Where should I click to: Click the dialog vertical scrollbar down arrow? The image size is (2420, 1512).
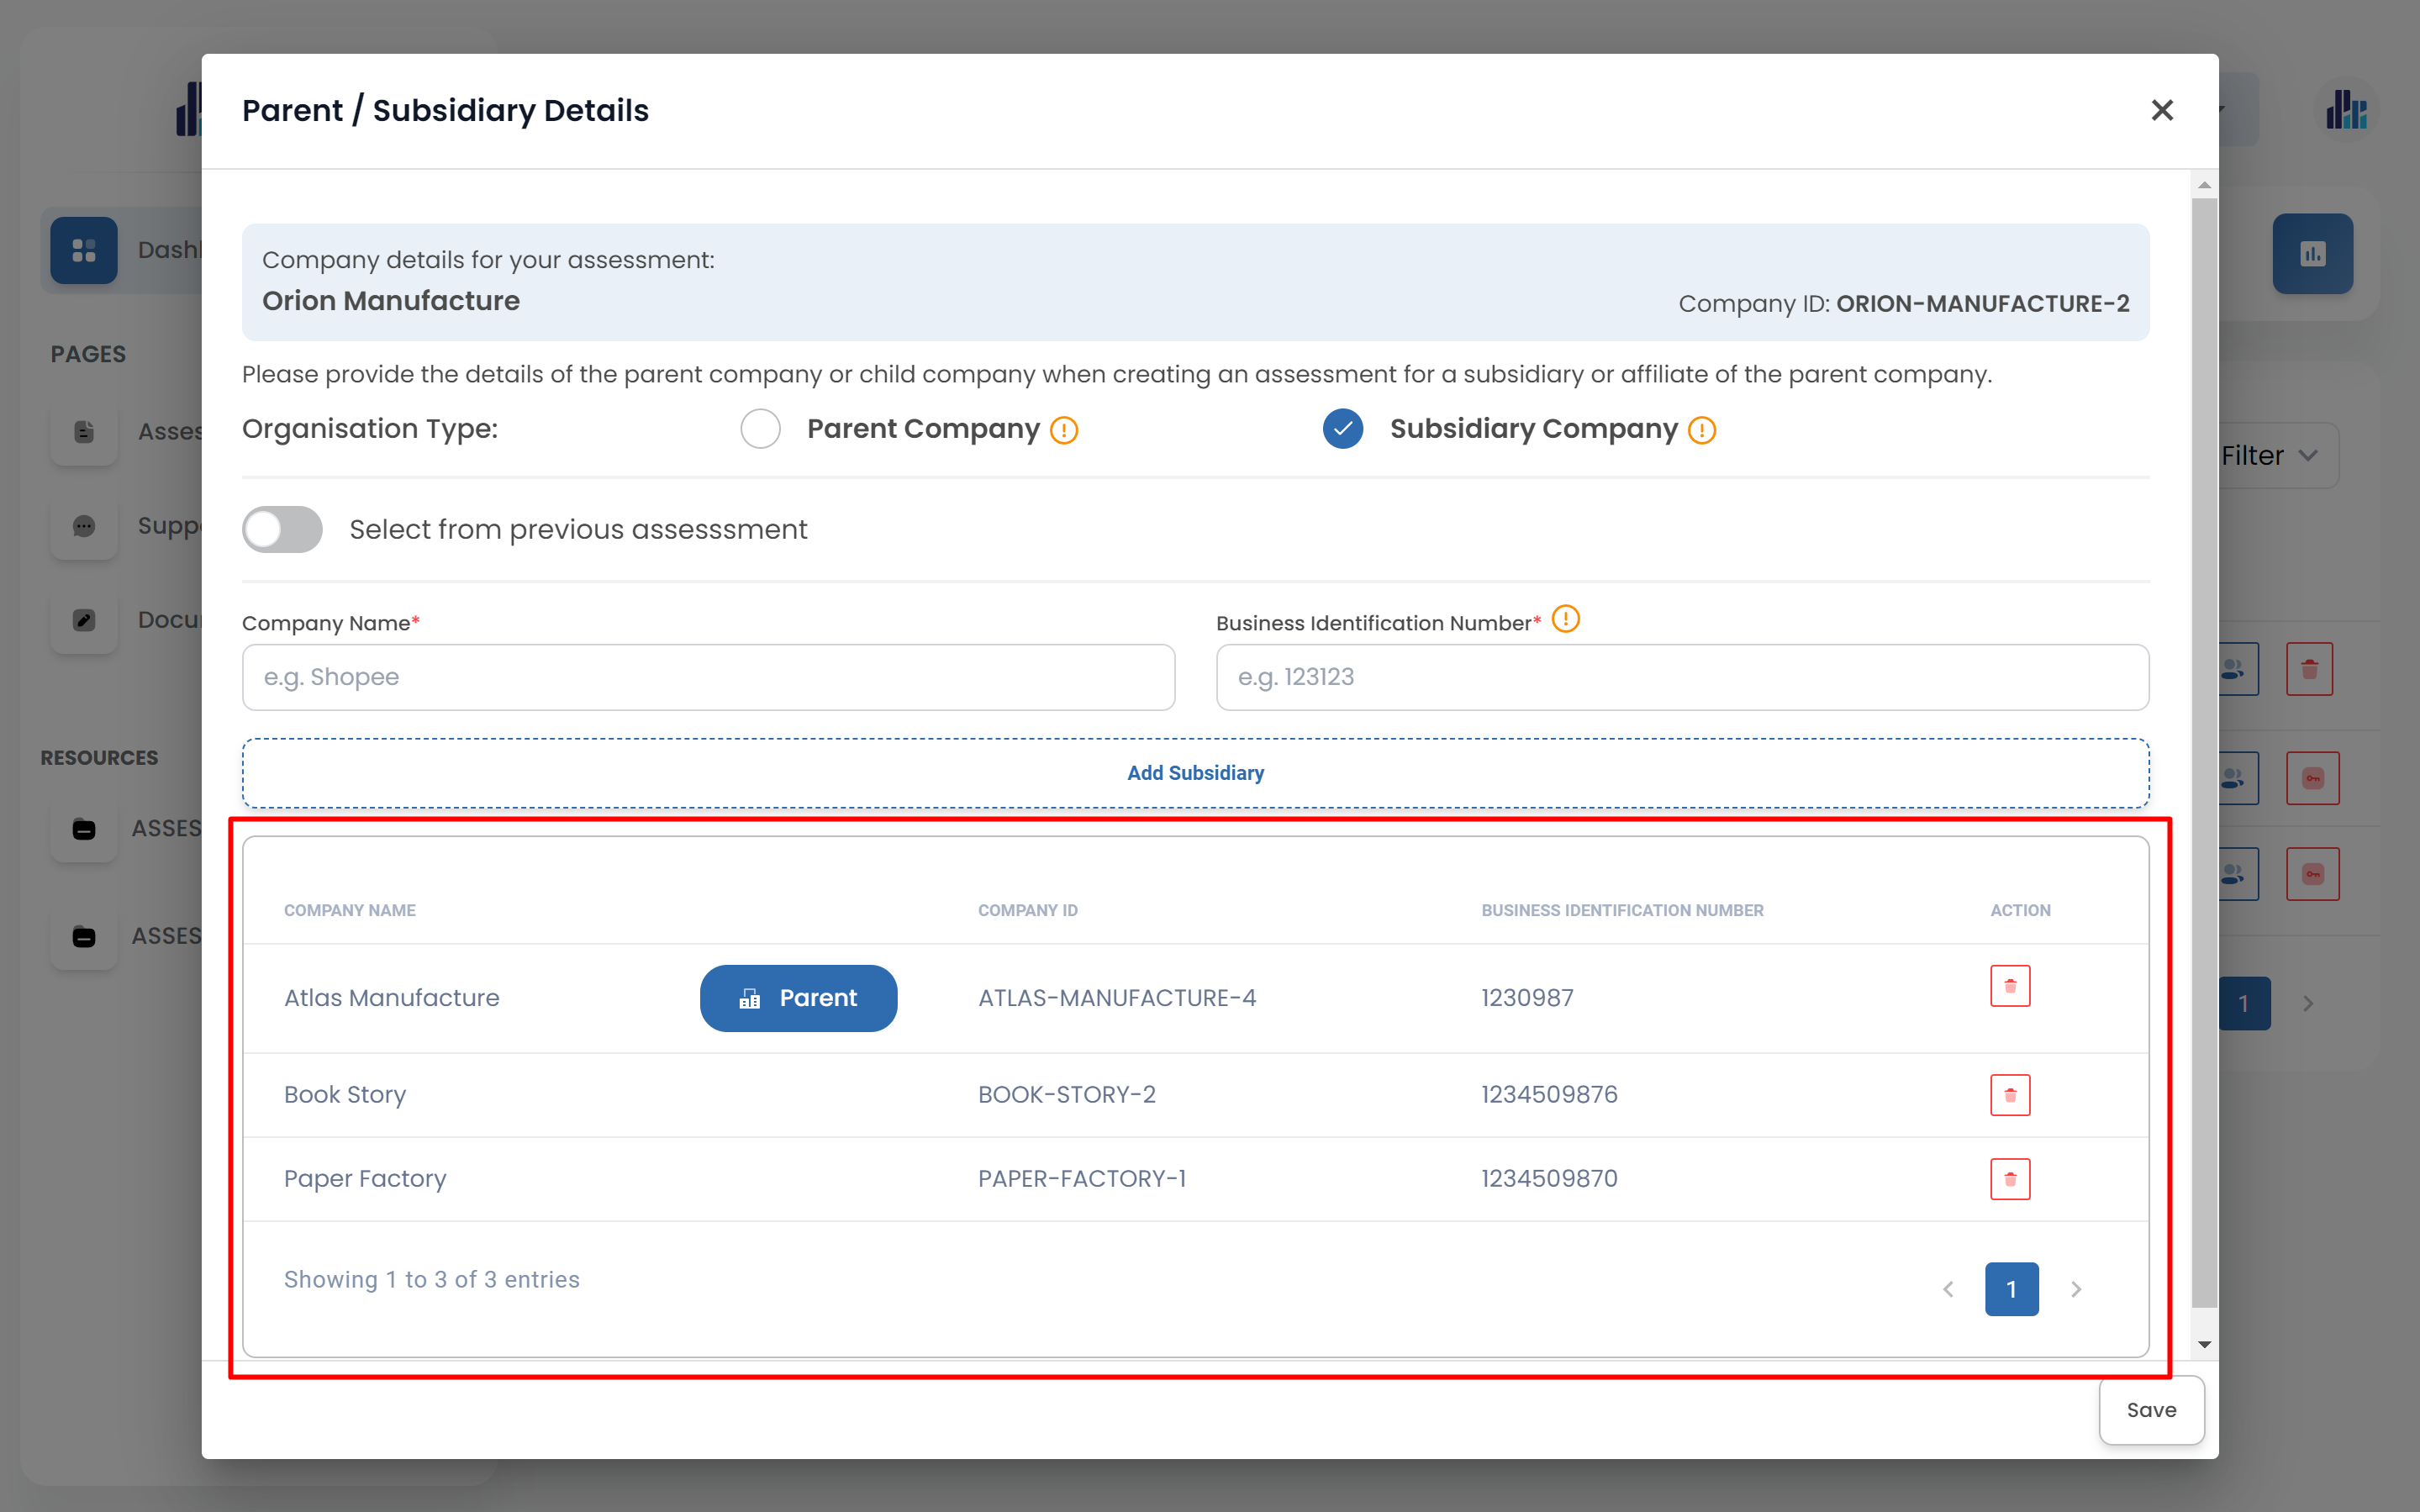tap(2204, 1345)
